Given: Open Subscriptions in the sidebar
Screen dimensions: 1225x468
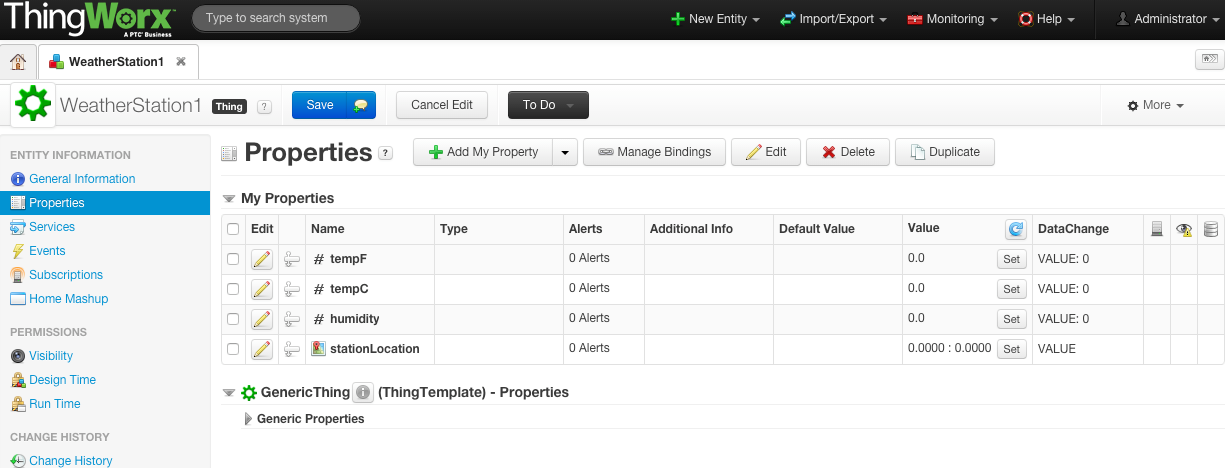Looking at the screenshot, I should 66,275.
